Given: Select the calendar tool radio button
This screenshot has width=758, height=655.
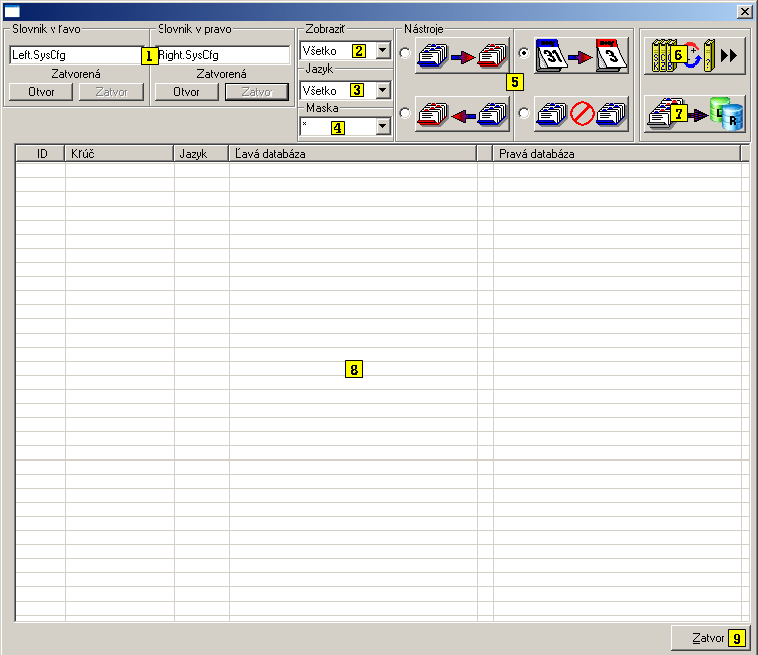Looking at the screenshot, I should tap(523, 53).
